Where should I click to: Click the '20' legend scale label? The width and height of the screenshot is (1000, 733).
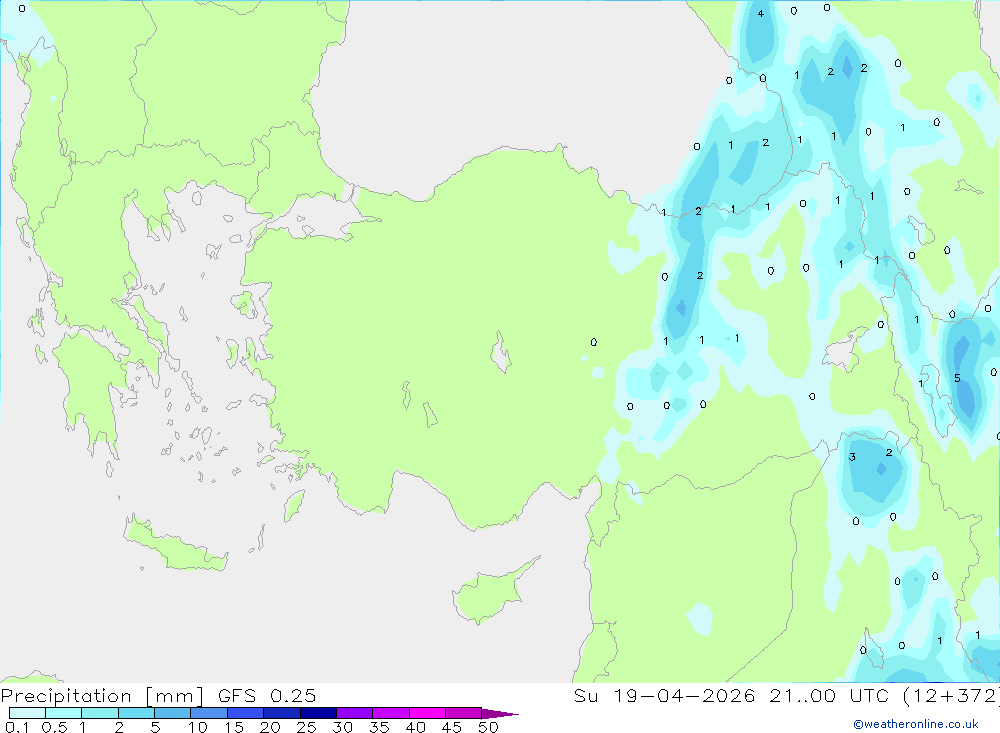point(270,727)
